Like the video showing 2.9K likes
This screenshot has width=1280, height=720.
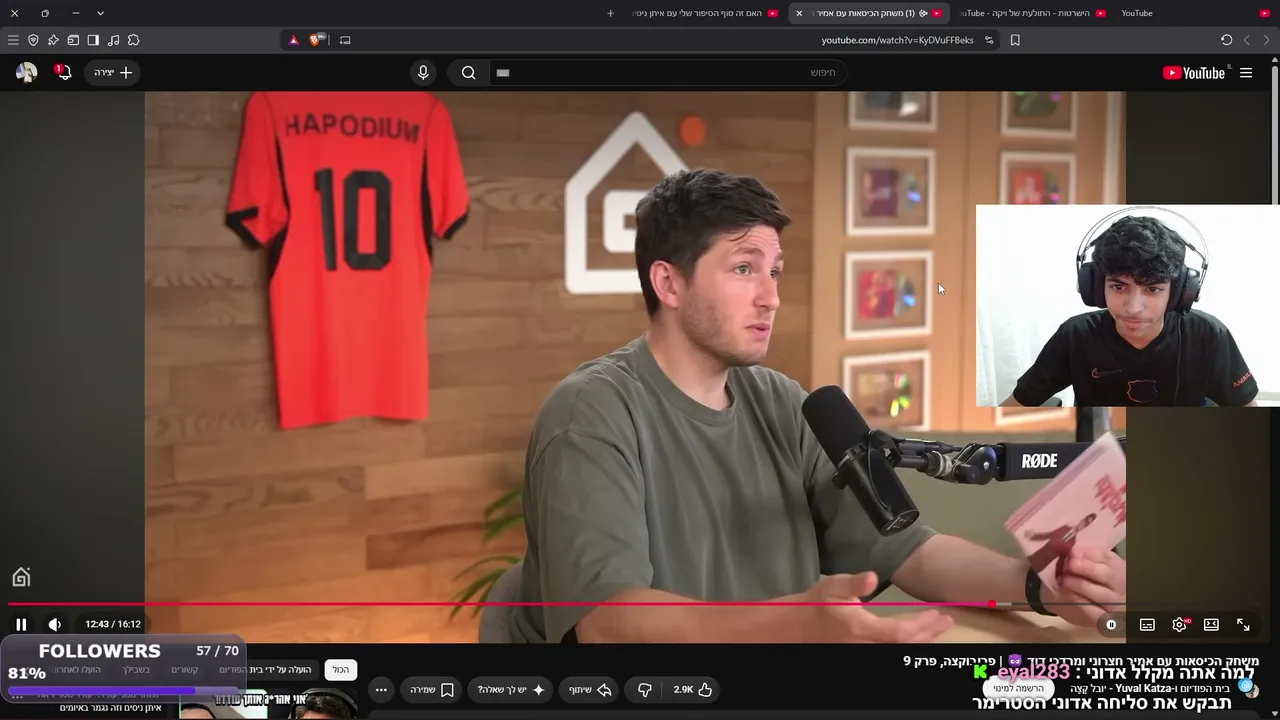click(693, 689)
